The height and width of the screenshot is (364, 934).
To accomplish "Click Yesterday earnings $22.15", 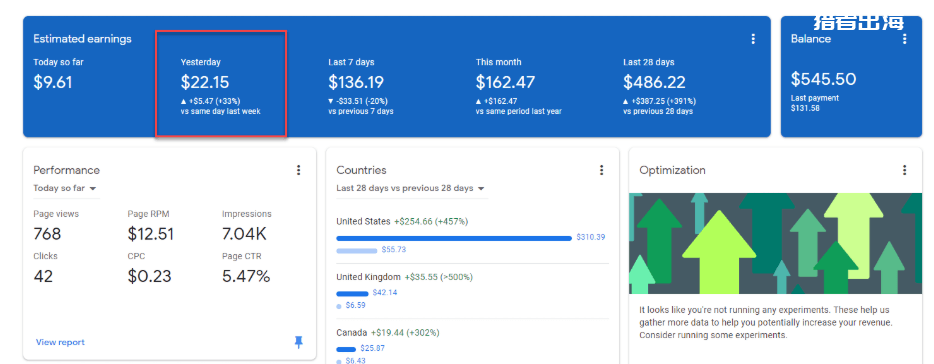I will point(205,82).
